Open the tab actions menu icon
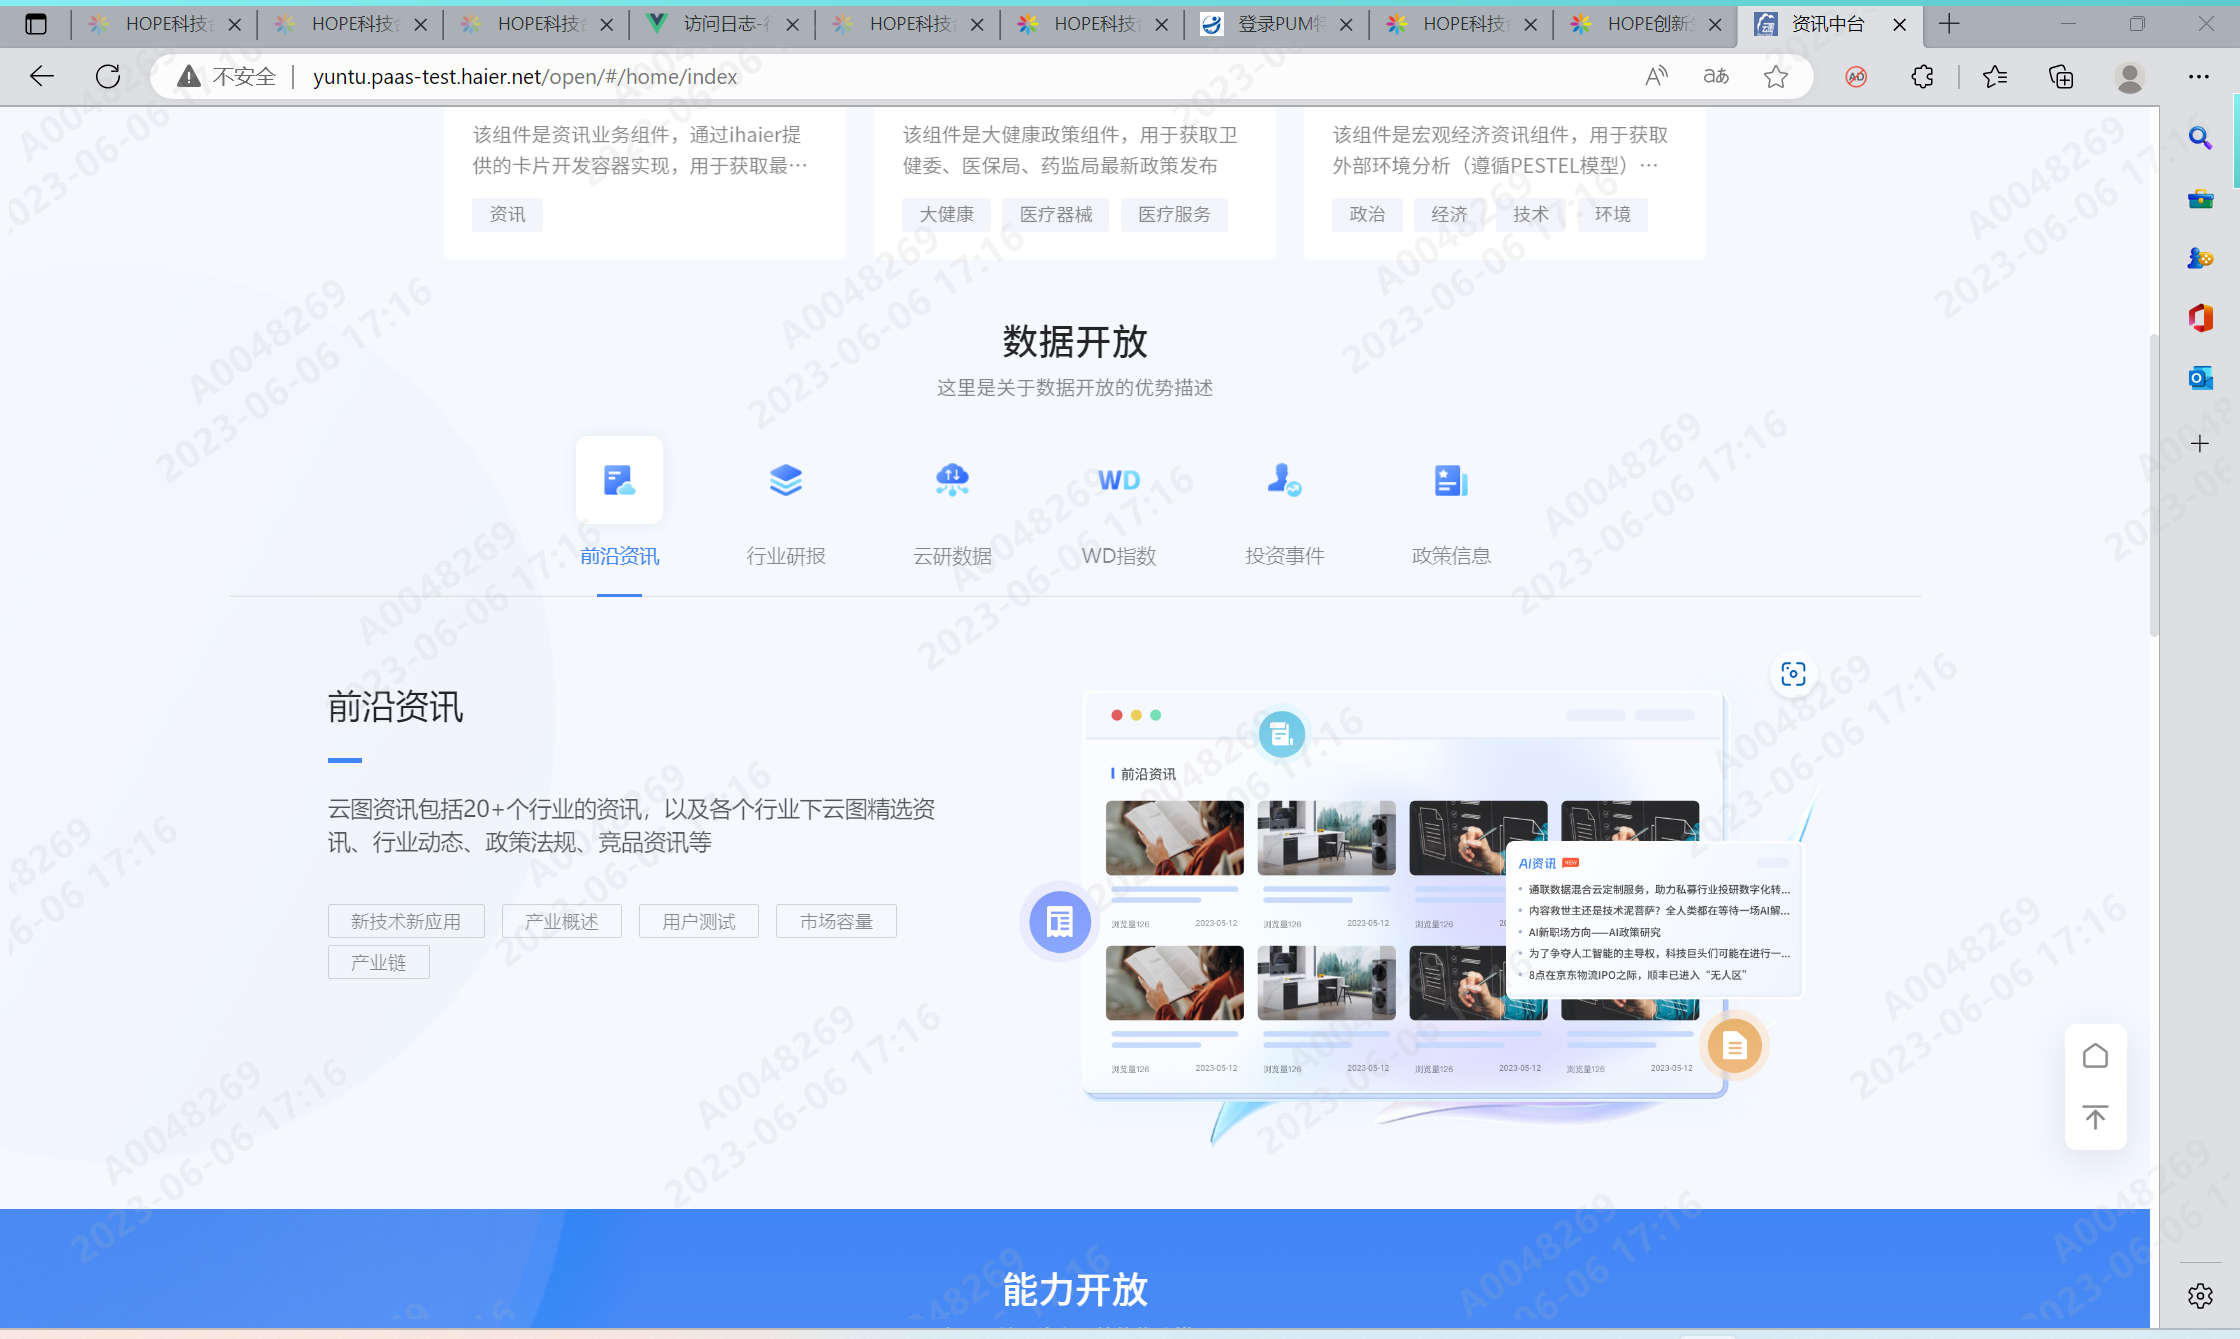The image size is (2240, 1339). [36, 24]
